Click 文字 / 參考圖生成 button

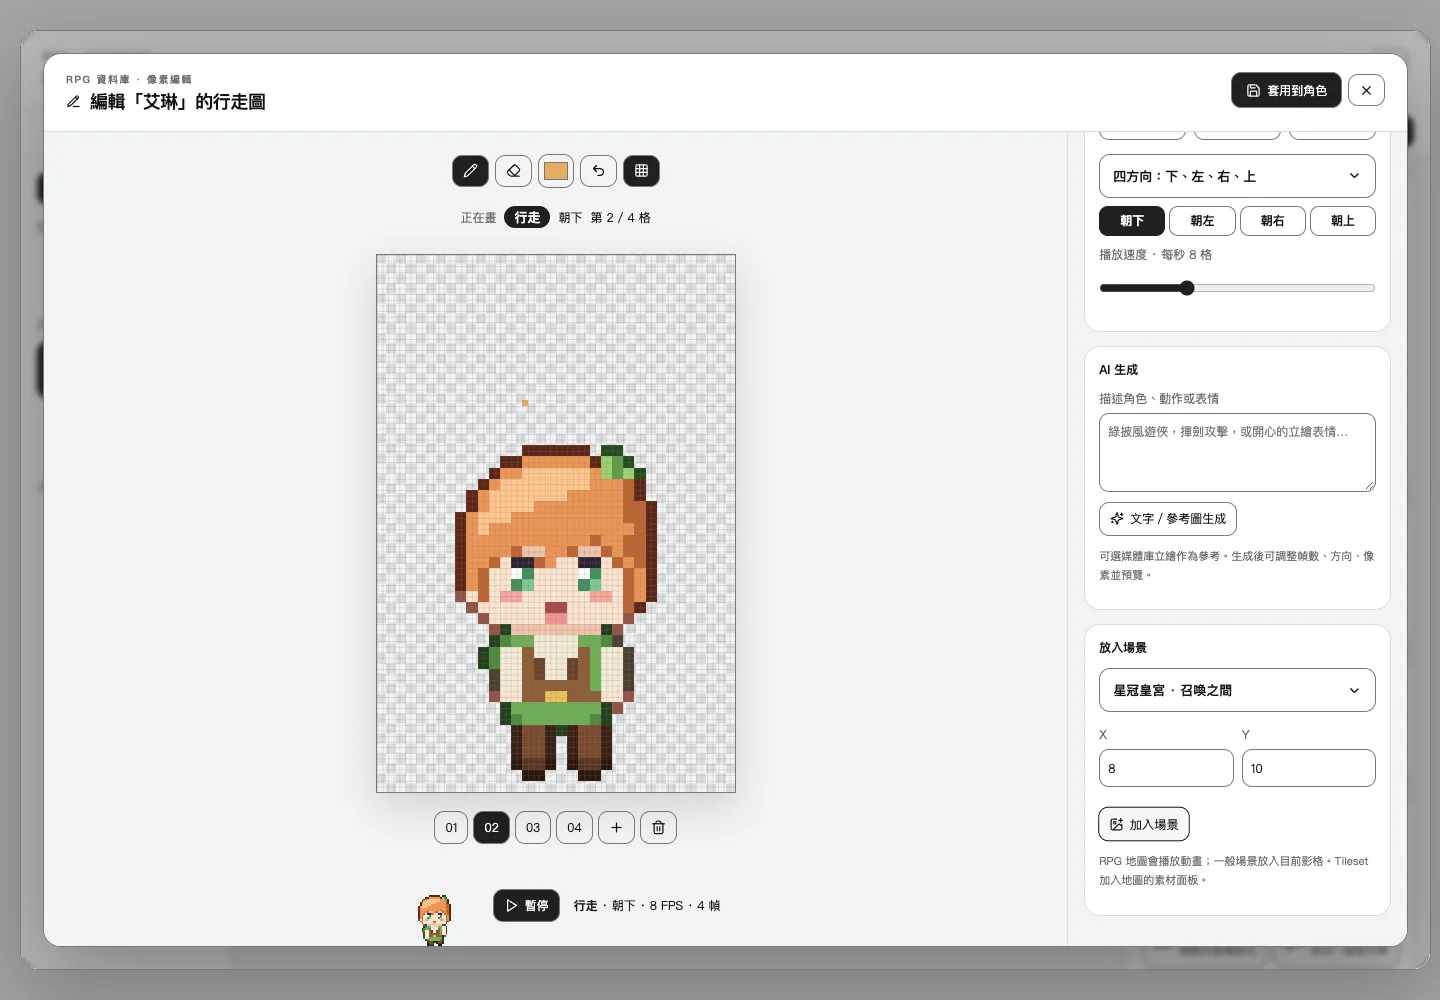1168,519
